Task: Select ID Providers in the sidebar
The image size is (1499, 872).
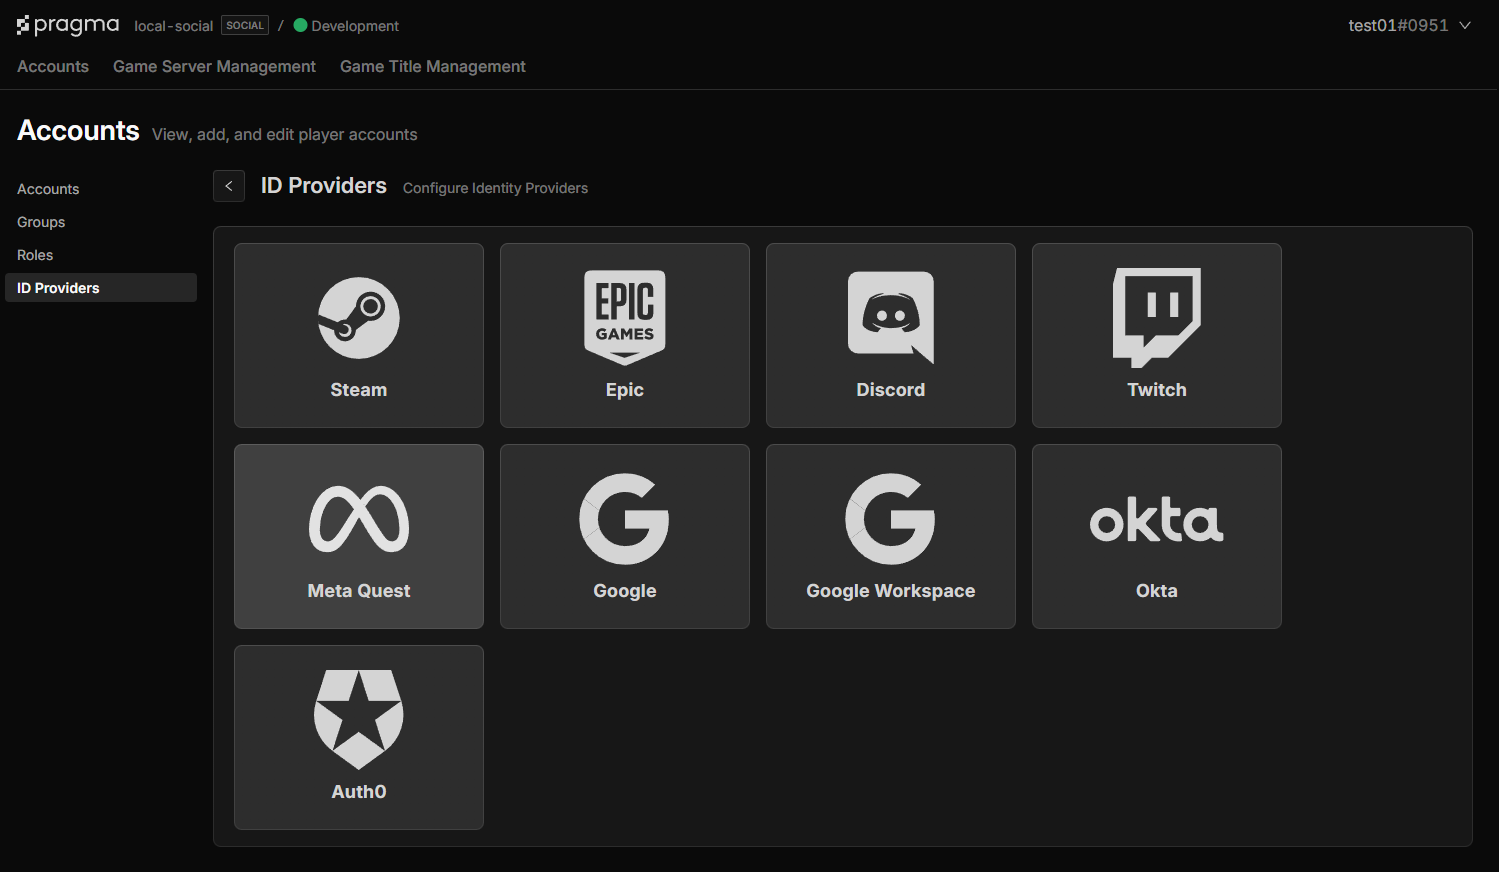Action: pos(101,288)
